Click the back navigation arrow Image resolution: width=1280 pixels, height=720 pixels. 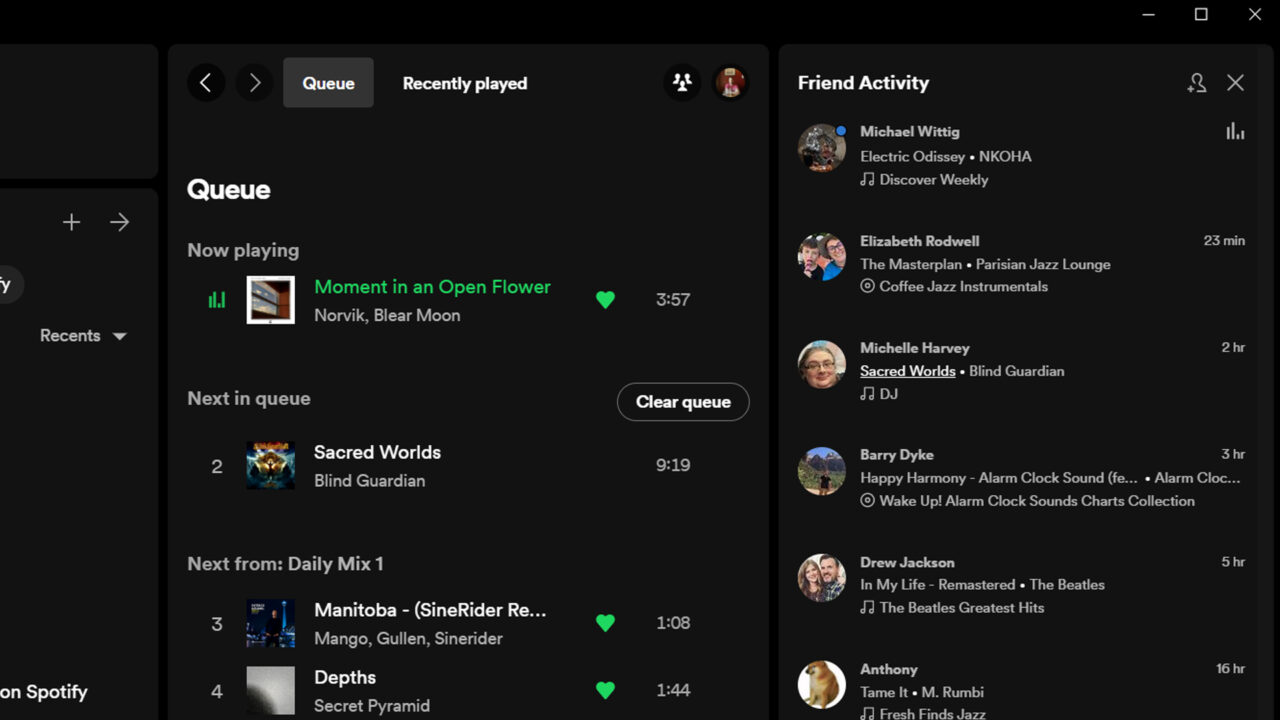point(206,83)
